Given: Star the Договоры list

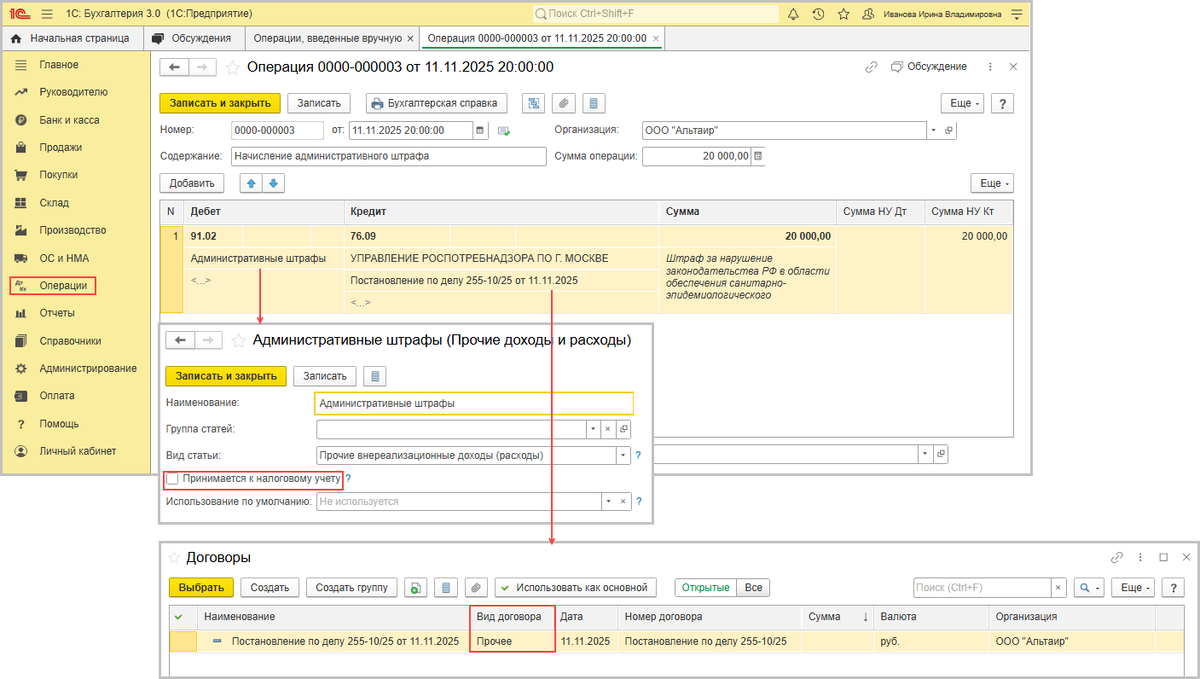Looking at the screenshot, I should click(x=173, y=557).
